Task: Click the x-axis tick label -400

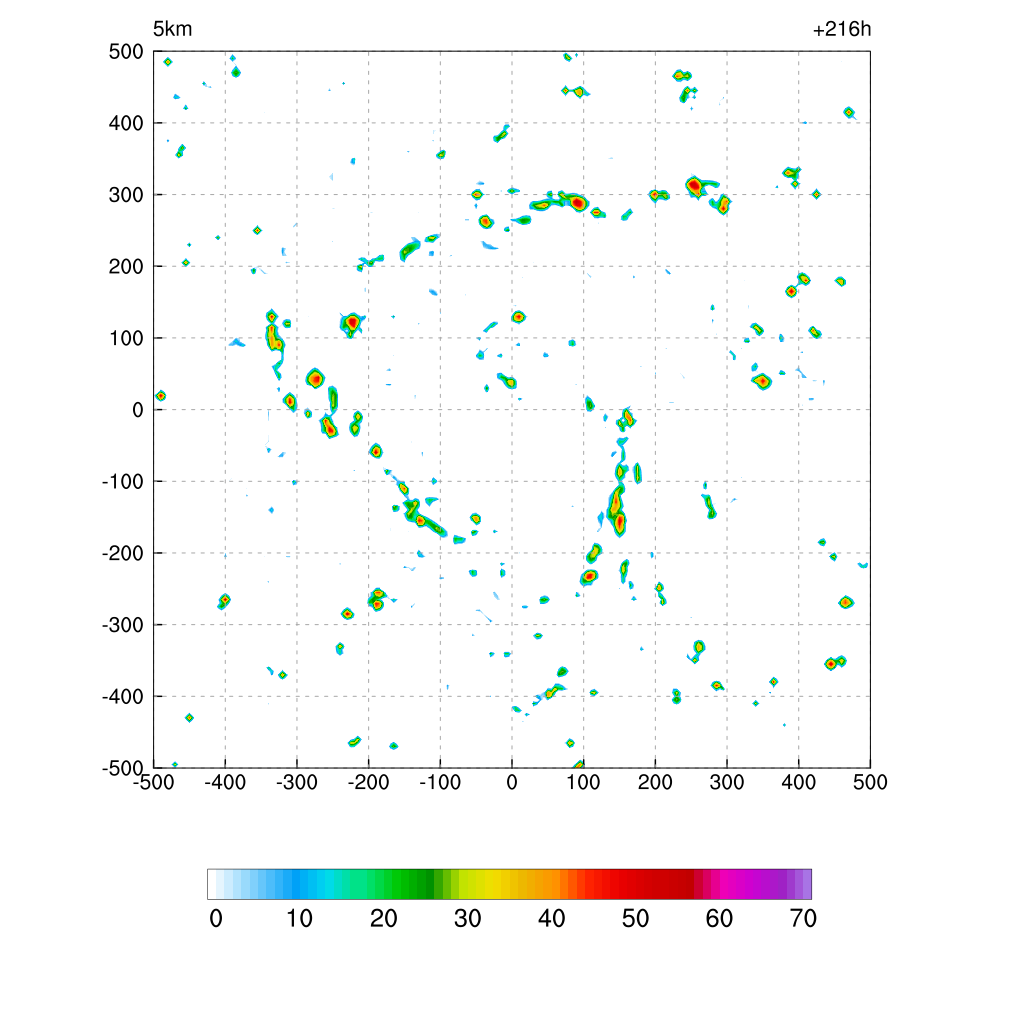Action: click(225, 782)
